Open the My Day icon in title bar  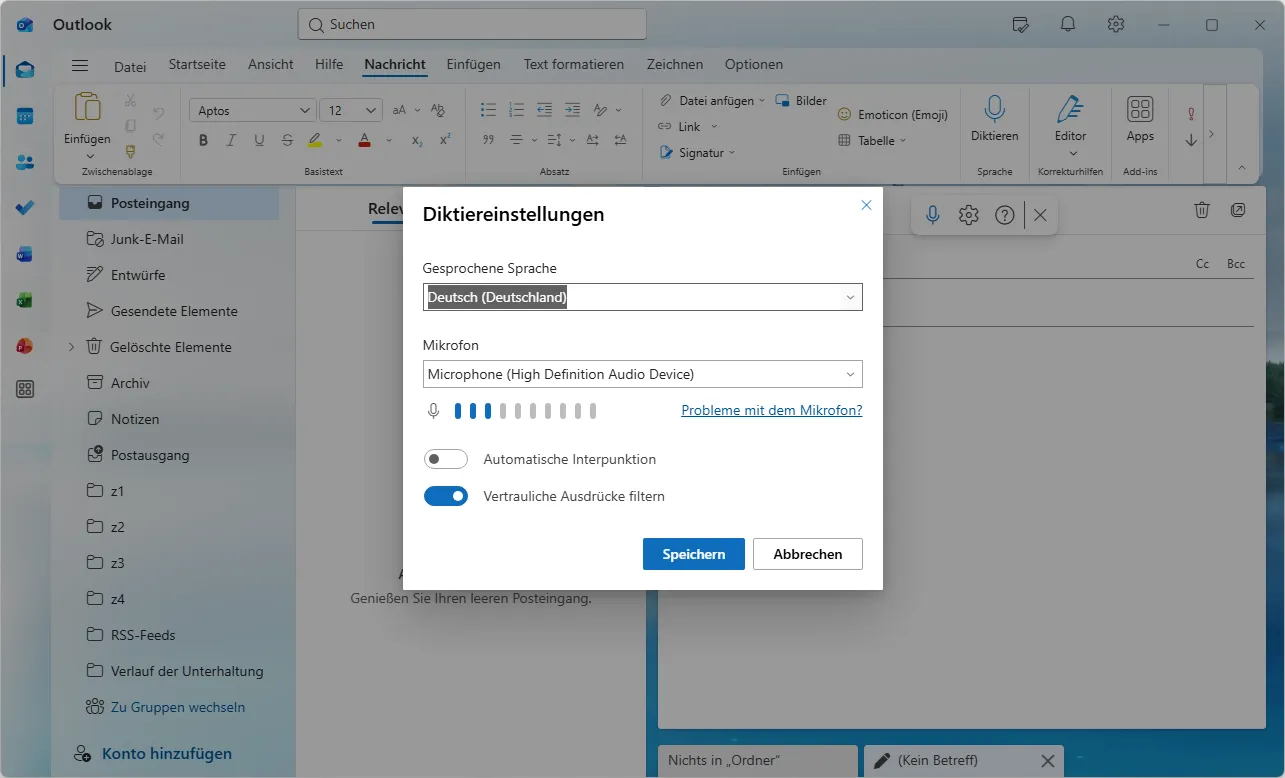point(1020,24)
